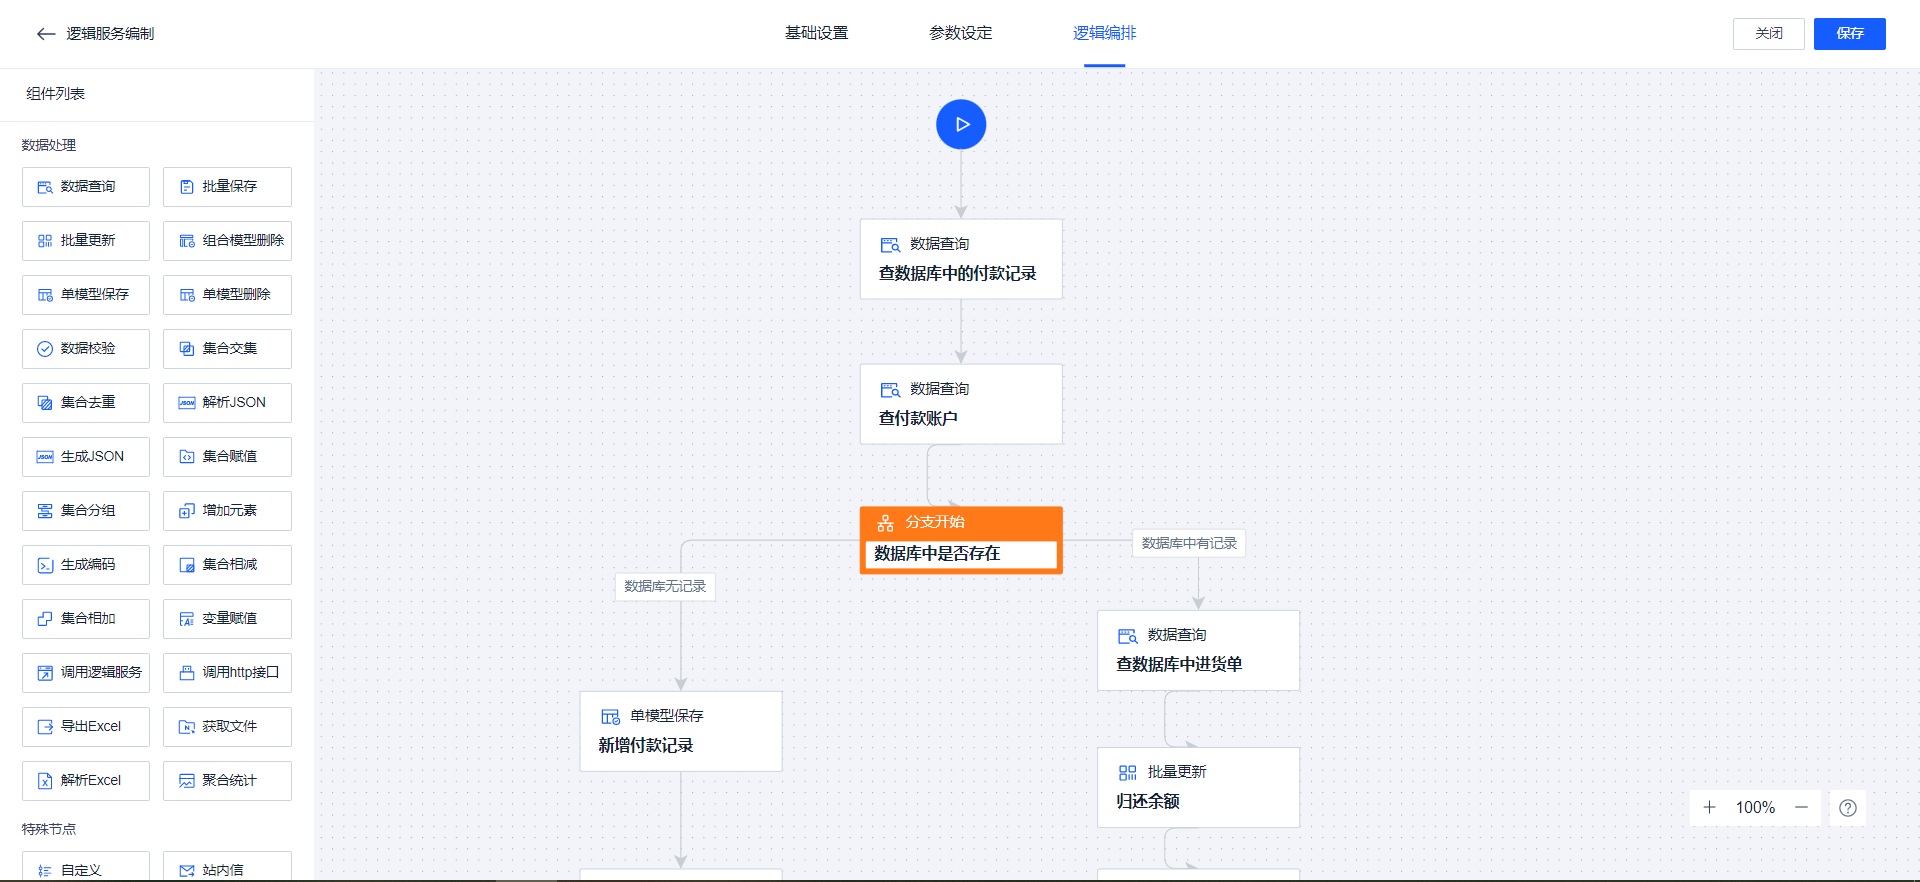Select the 聚合统计 component
The width and height of the screenshot is (1920, 882).
(x=227, y=781)
